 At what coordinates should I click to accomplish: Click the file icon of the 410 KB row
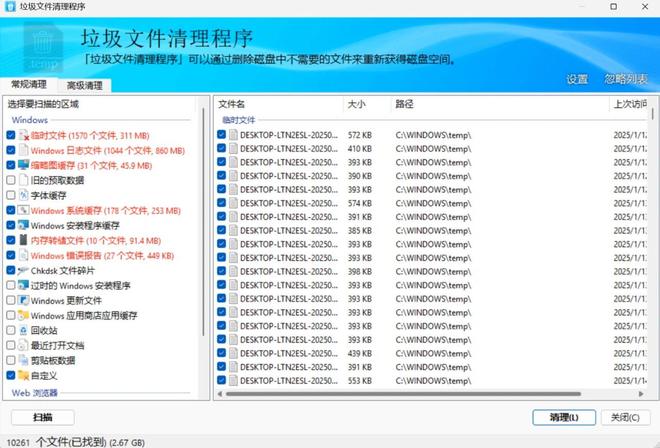point(233,149)
